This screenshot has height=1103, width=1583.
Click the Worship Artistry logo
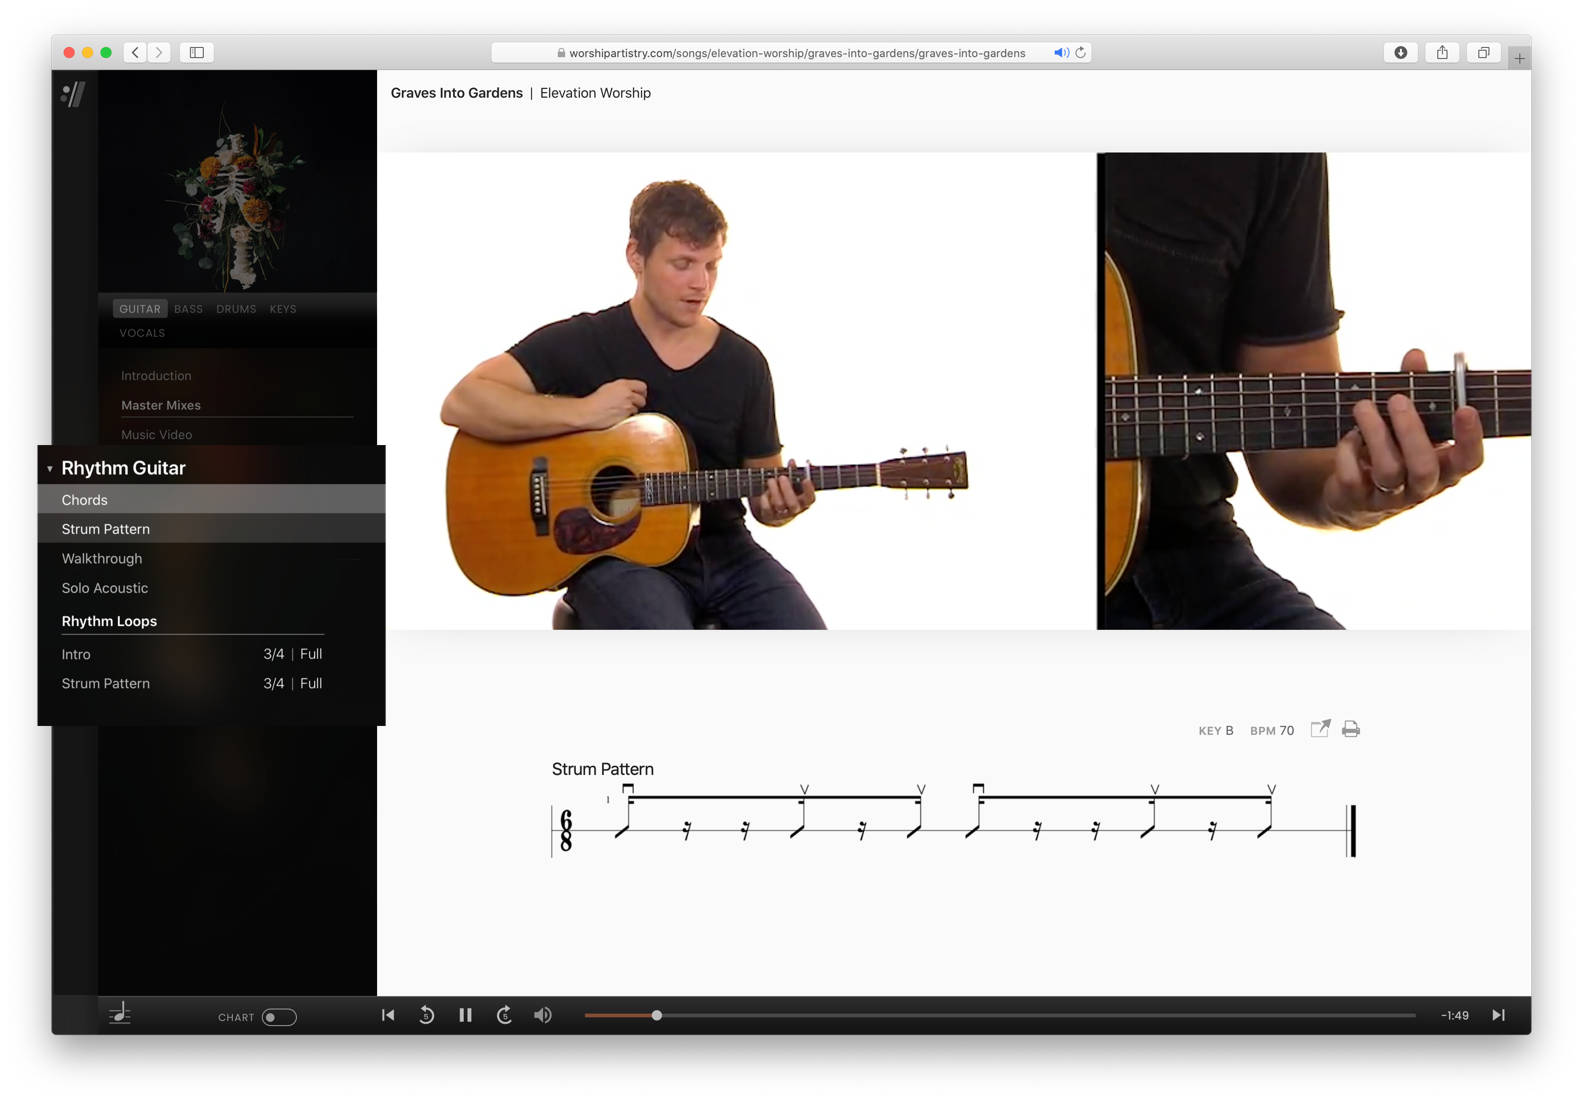pos(73,94)
